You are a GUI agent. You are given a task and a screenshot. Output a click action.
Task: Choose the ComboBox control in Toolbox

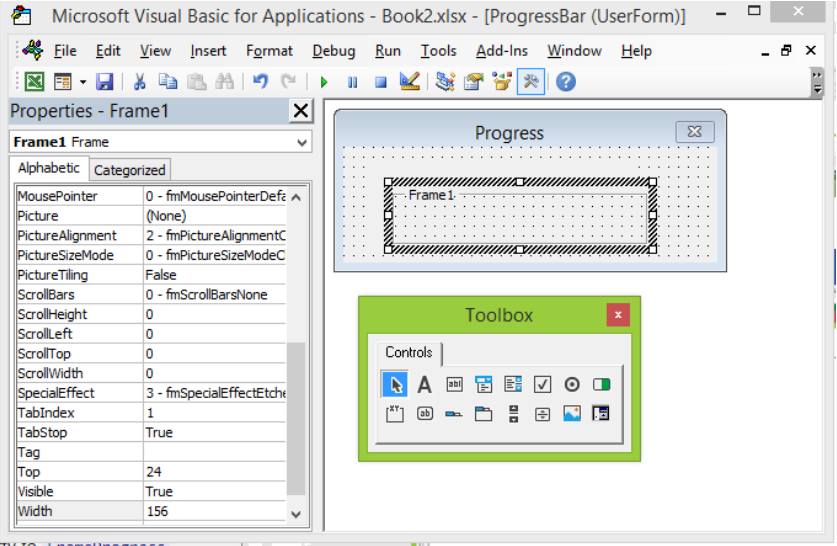coord(484,384)
